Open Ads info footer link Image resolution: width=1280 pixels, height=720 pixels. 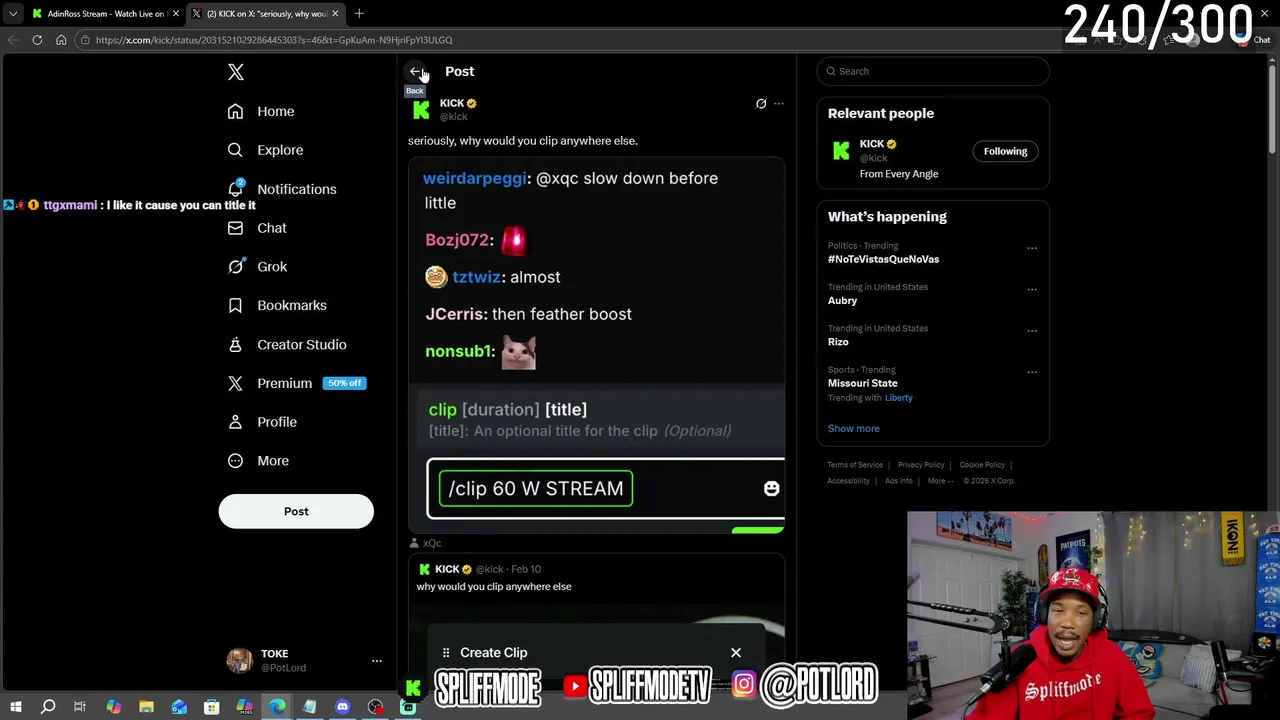(x=898, y=481)
